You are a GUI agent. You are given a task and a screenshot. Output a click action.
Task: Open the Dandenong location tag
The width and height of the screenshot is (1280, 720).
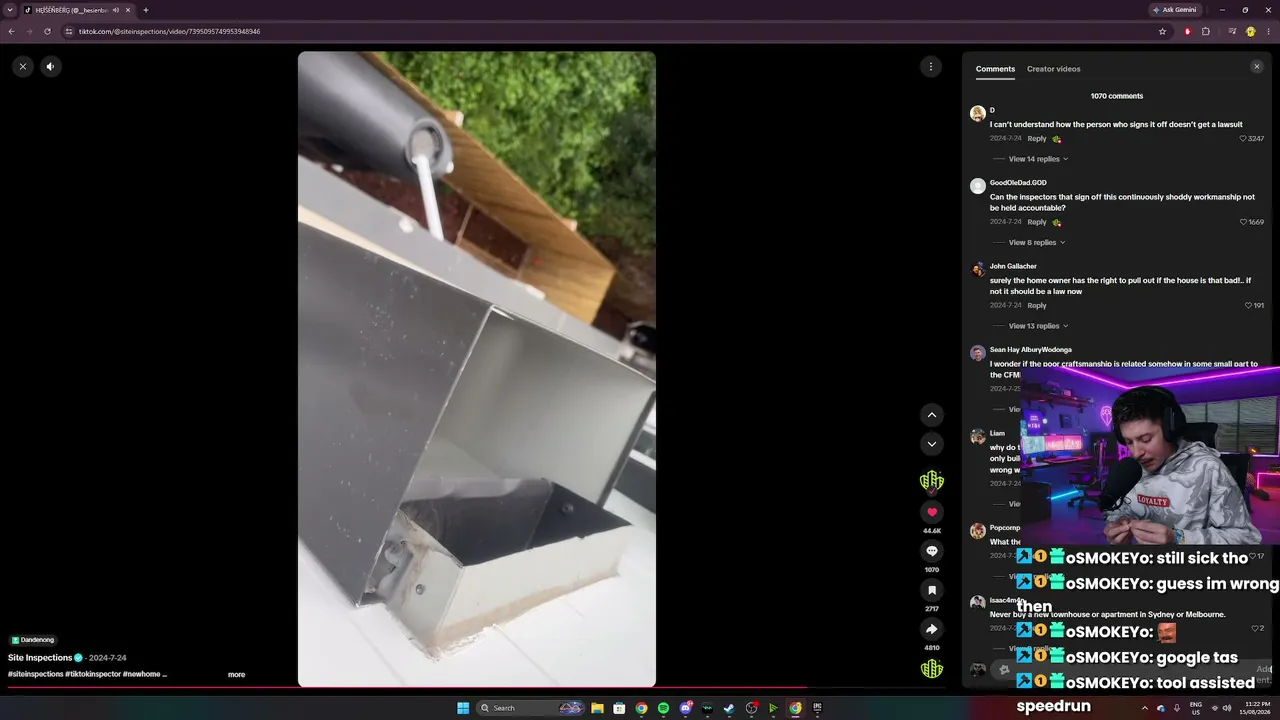click(x=33, y=640)
